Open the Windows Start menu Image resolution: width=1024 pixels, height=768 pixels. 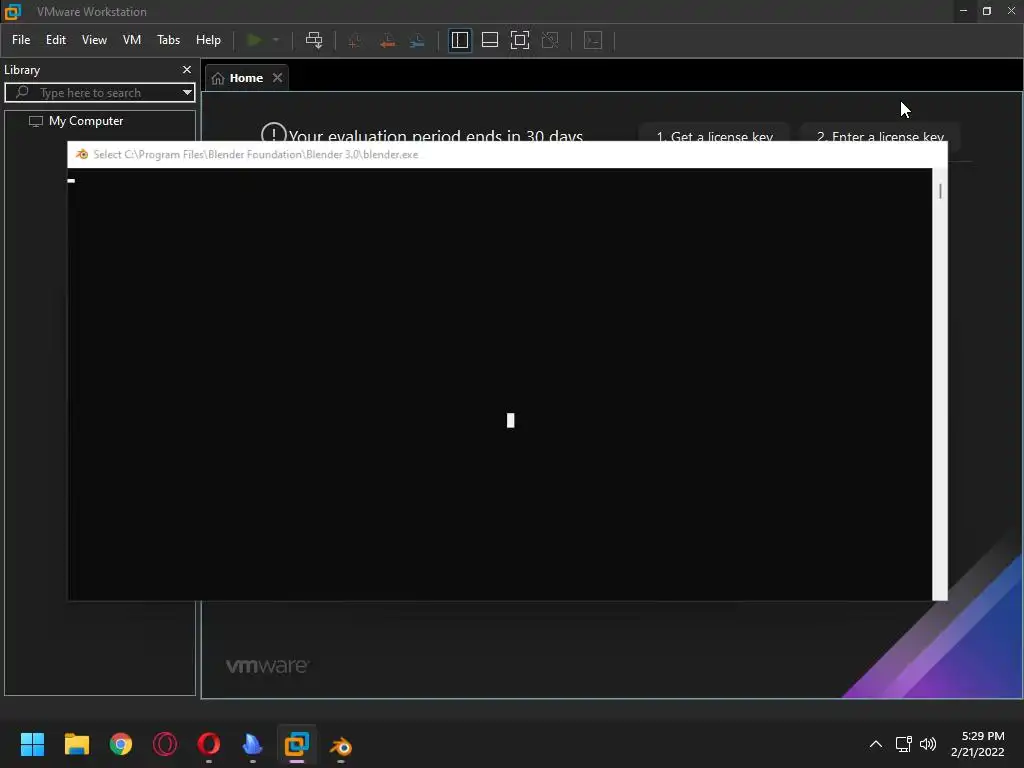32,744
